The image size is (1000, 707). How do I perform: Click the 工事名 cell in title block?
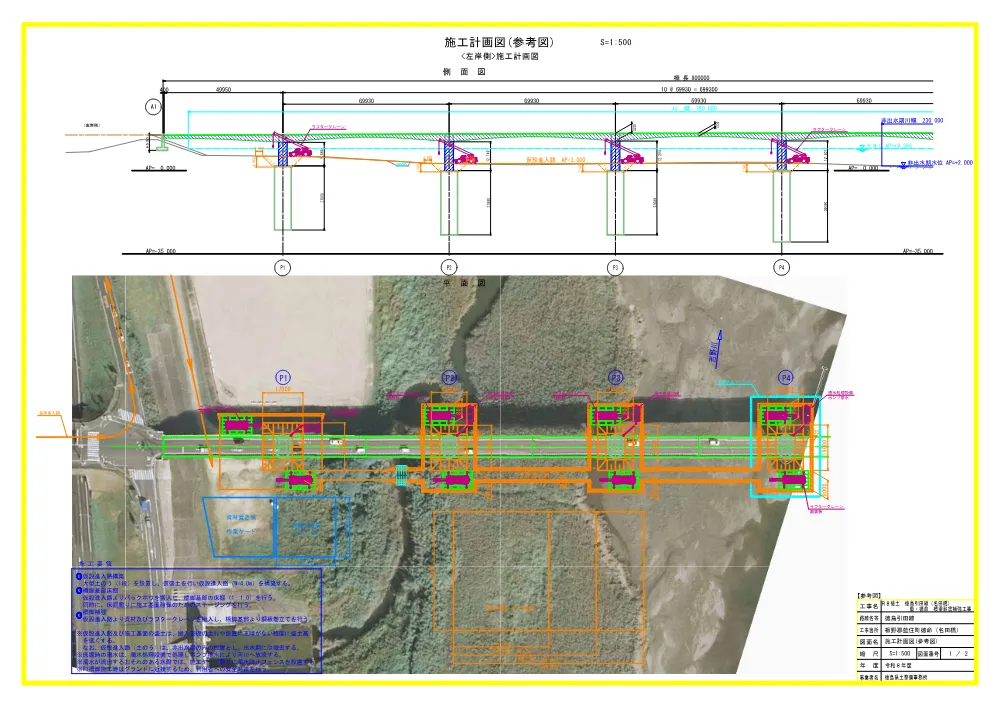click(x=869, y=606)
